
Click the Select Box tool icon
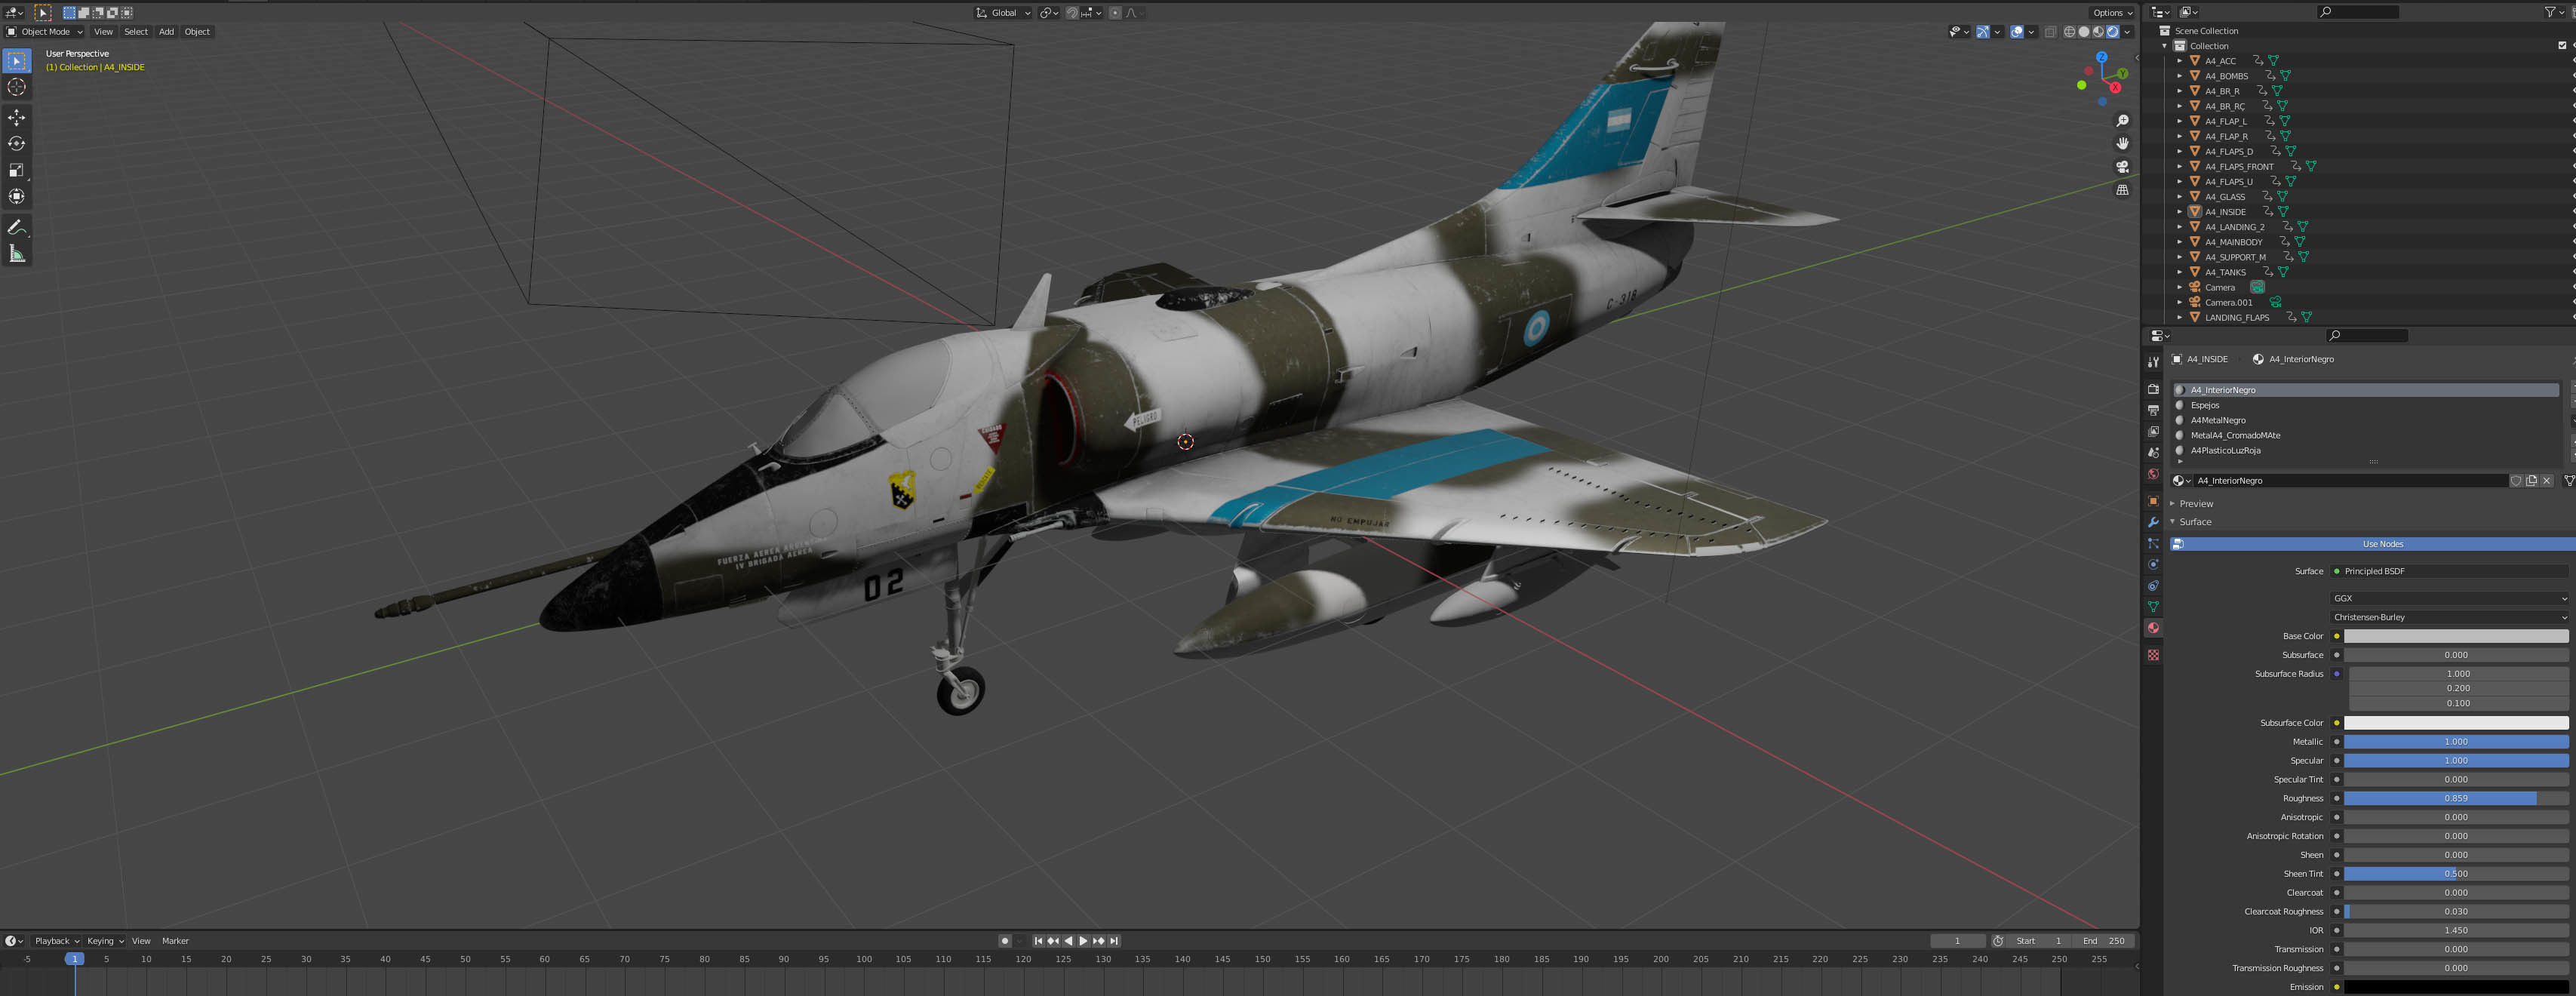[x=17, y=61]
